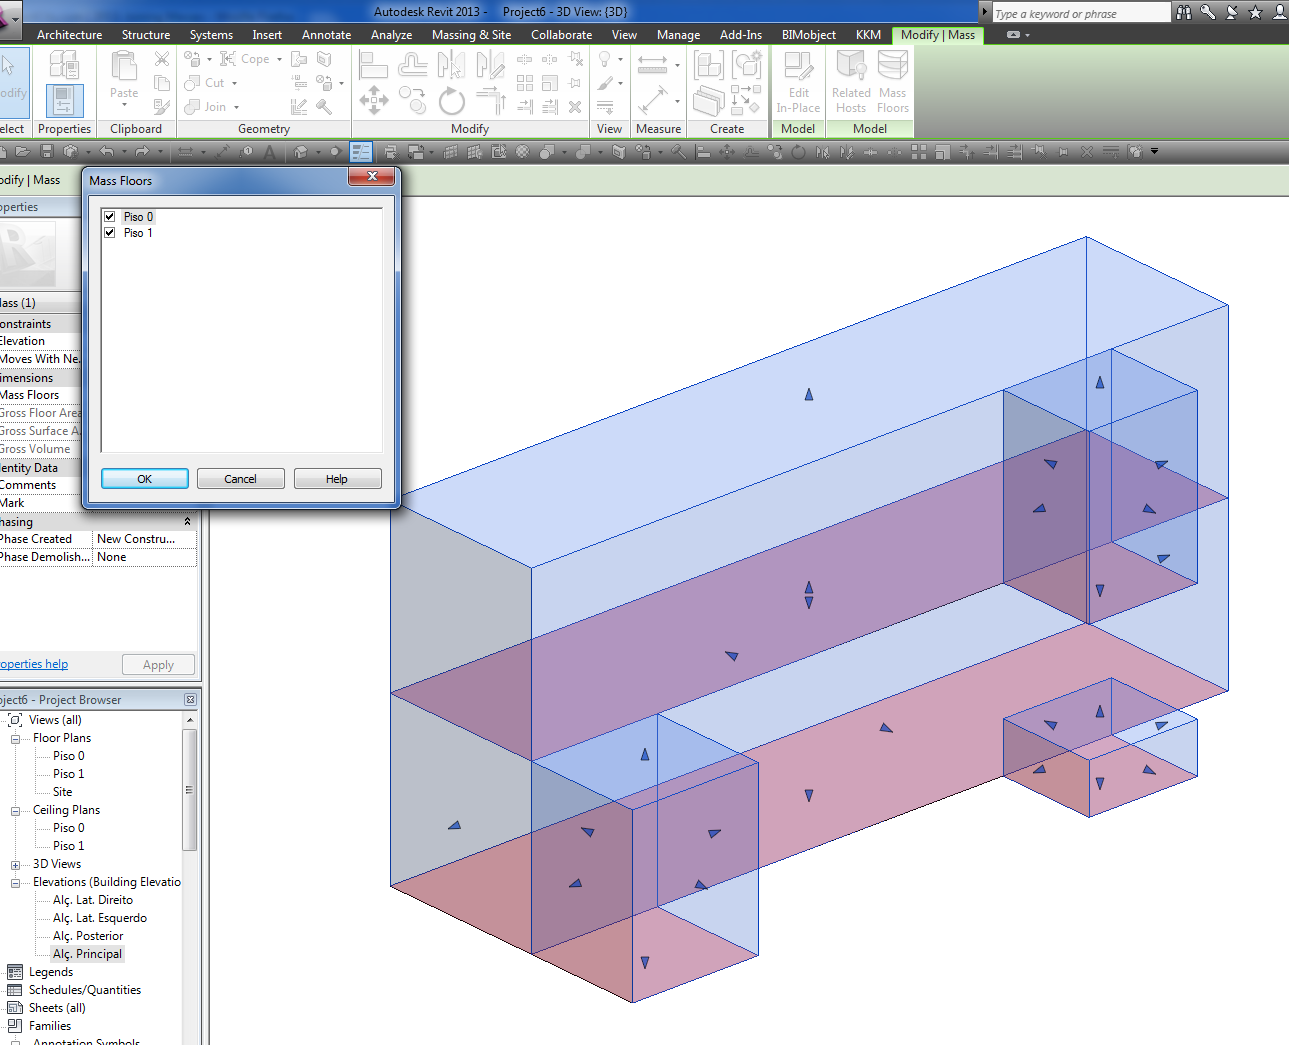Select the Offset tool in Modify panel
This screenshot has width=1289, height=1045.
[x=412, y=66]
